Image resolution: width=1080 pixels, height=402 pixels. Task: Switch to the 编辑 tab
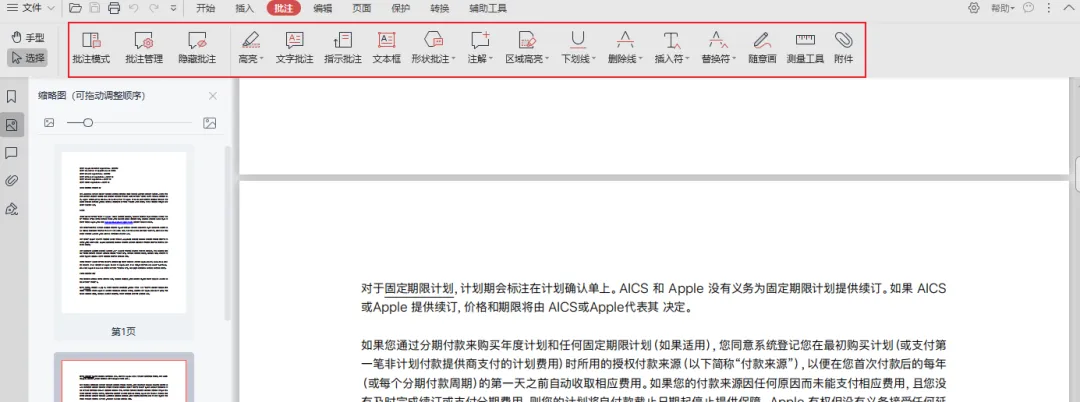click(322, 8)
